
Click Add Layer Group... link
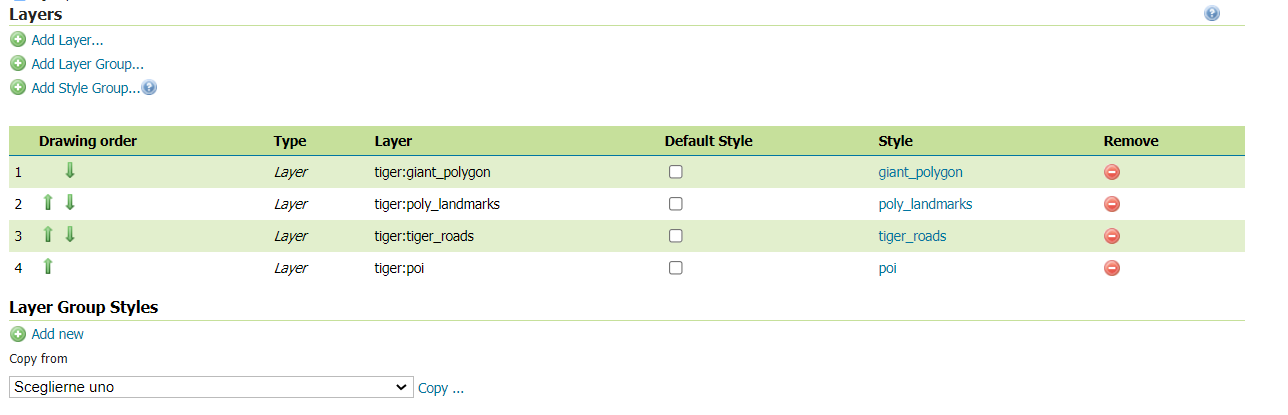pos(87,64)
